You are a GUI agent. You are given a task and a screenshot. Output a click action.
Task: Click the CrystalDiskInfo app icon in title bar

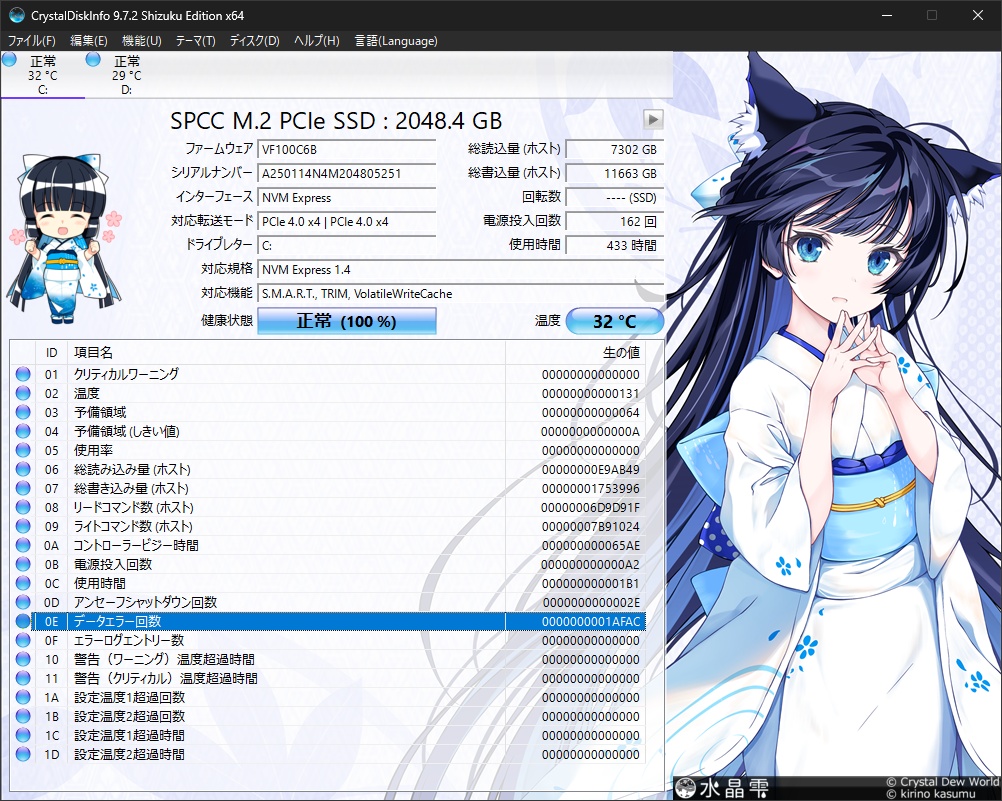[x=17, y=15]
